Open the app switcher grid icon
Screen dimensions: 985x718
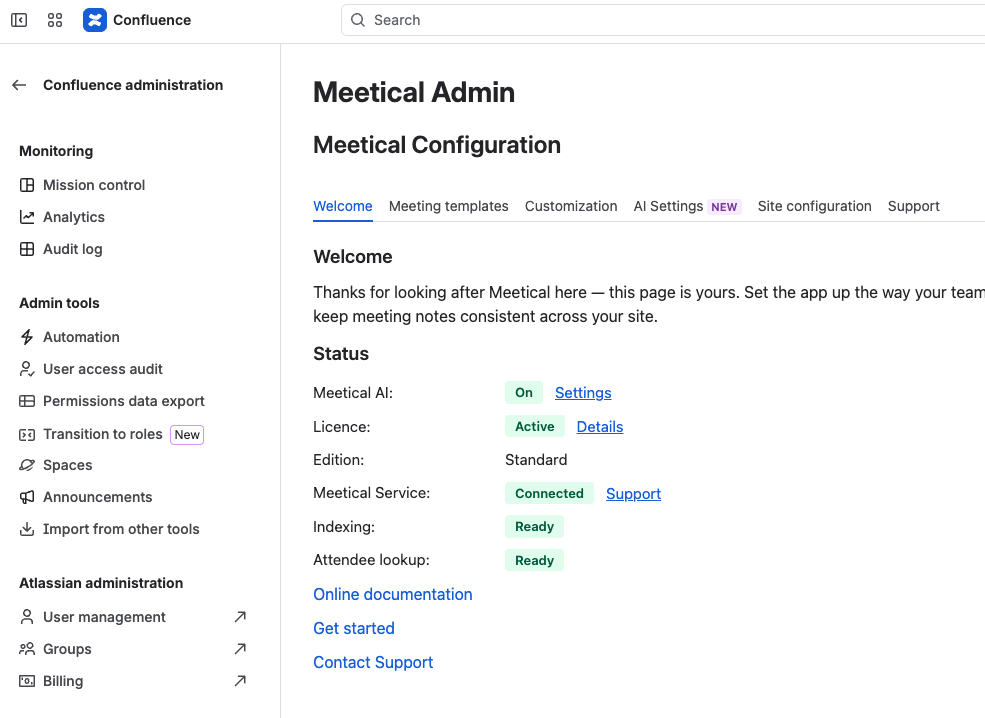[55, 20]
